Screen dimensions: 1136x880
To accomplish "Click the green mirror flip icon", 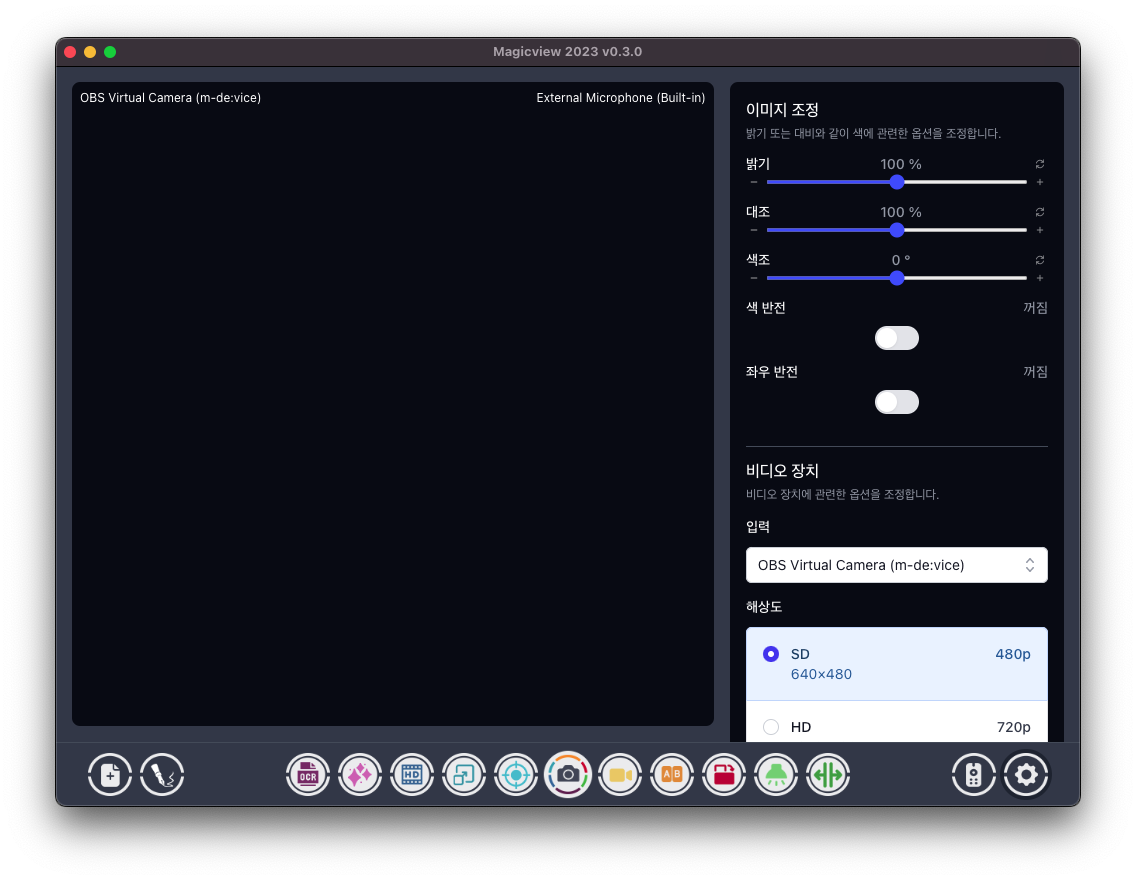I will [x=828, y=775].
